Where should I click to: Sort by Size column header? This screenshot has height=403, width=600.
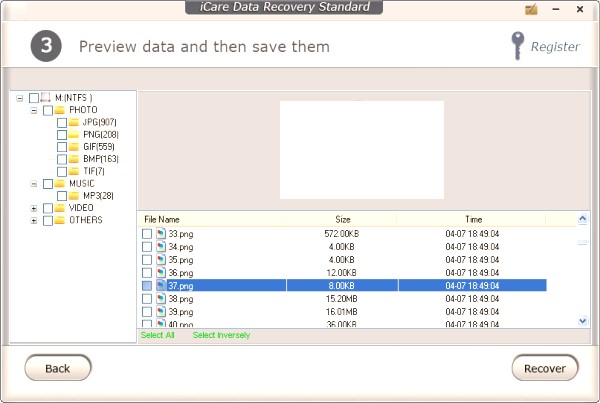click(342, 219)
